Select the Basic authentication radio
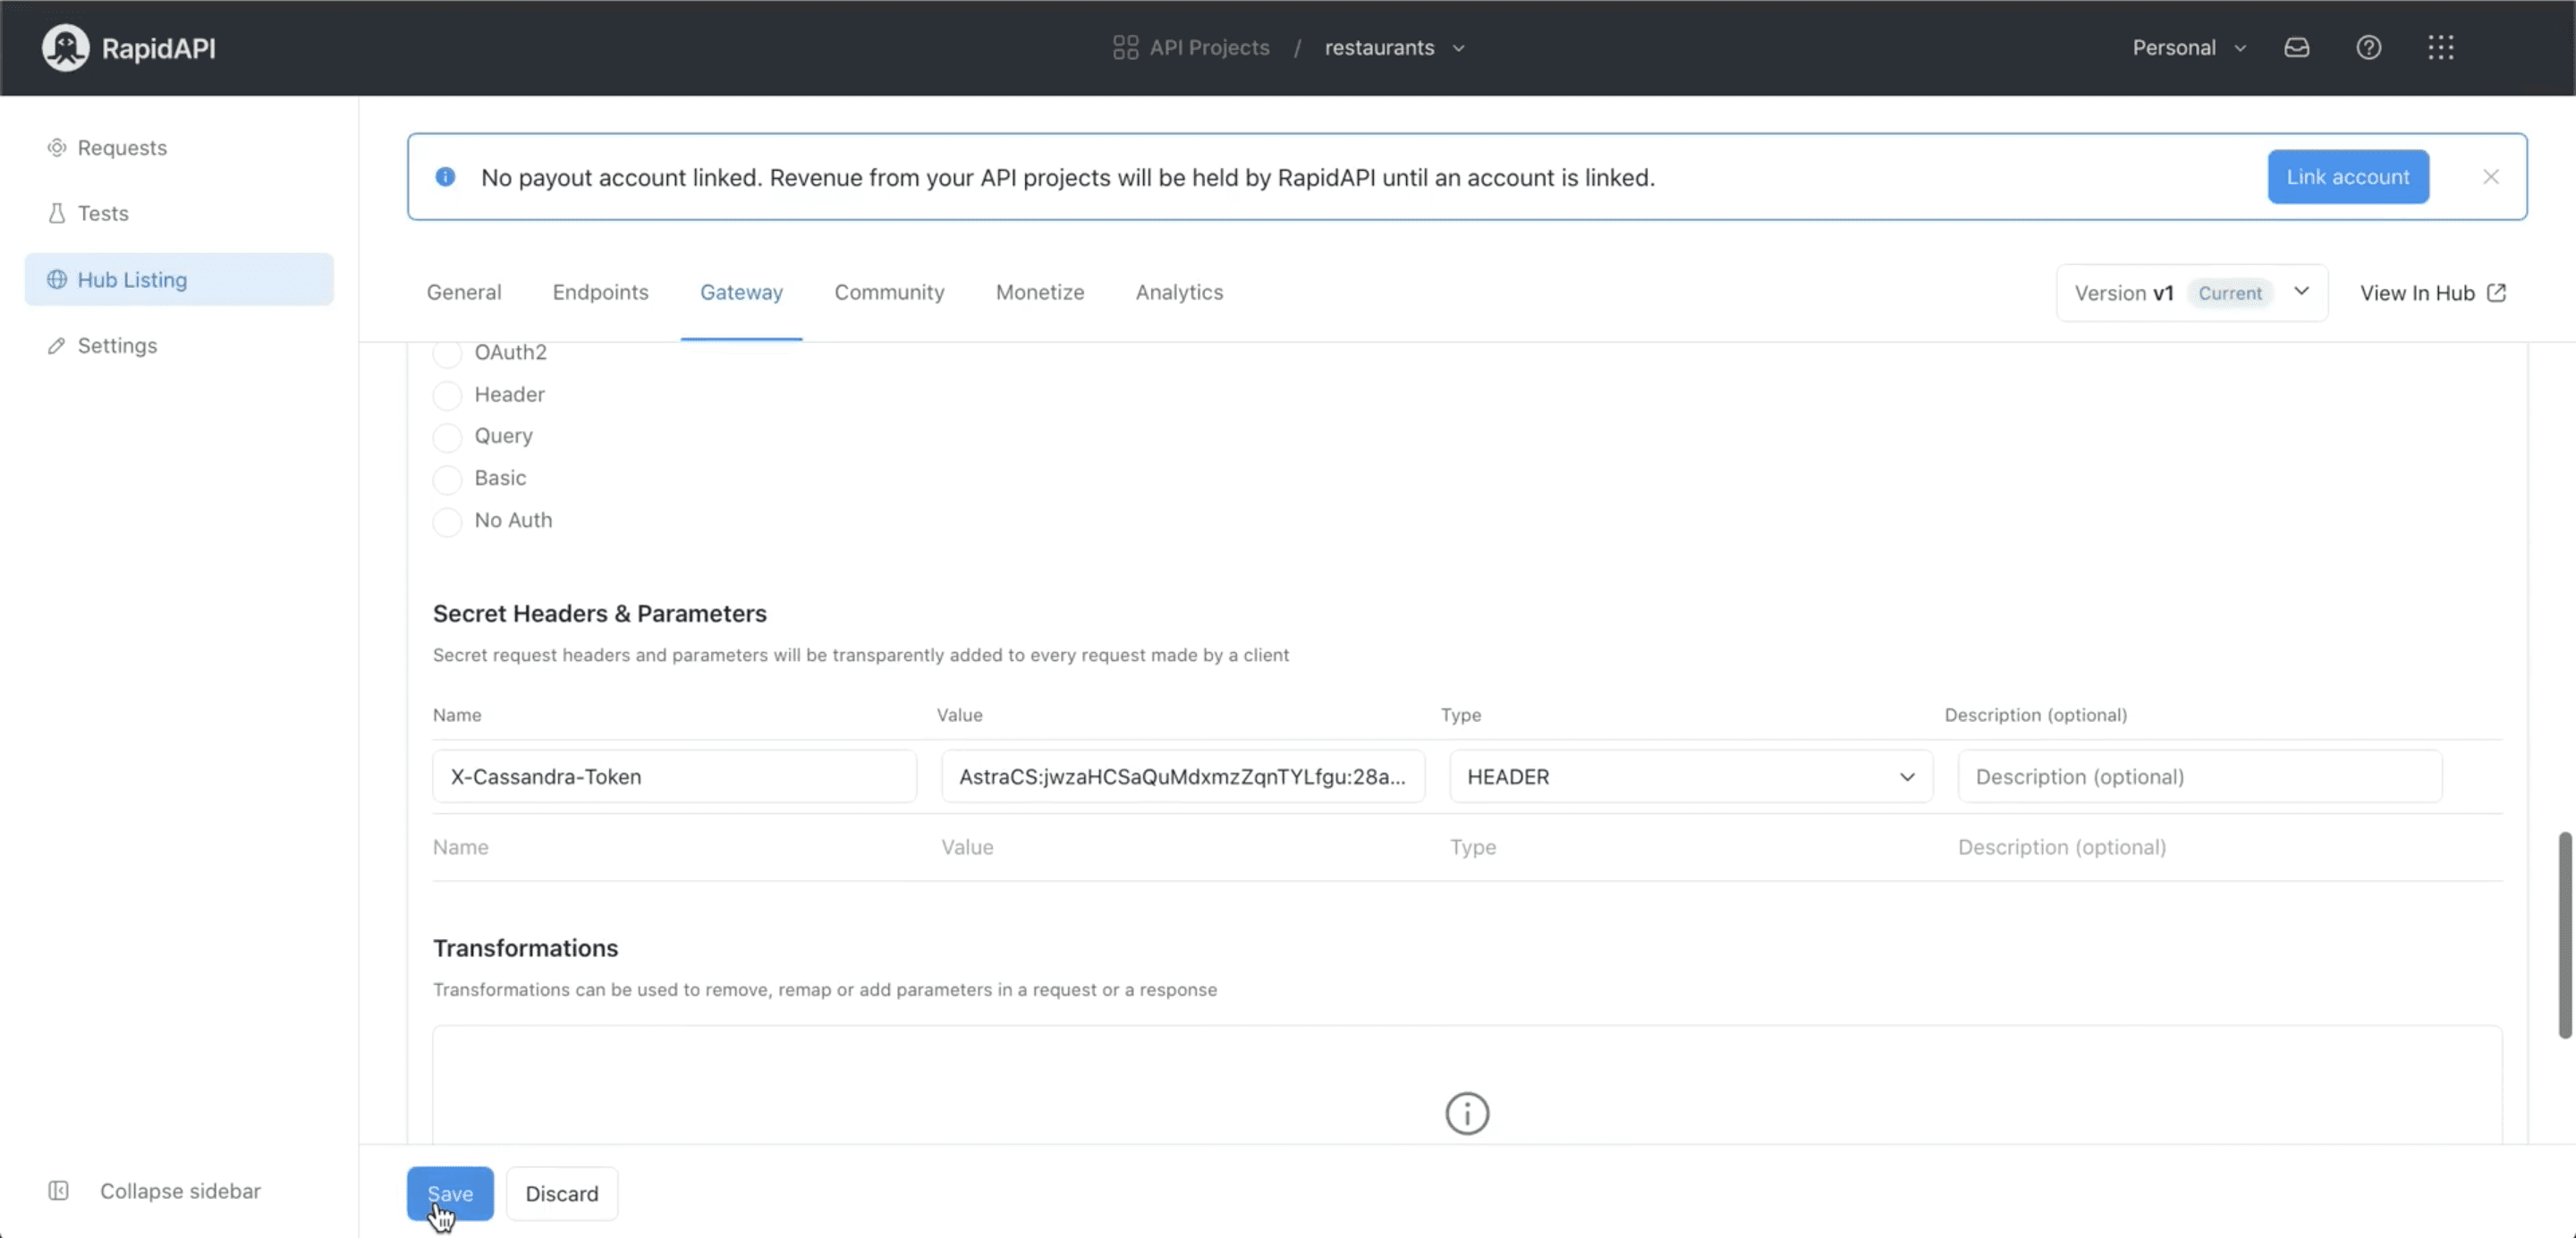Viewport: 2576px width, 1238px height. point(447,479)
